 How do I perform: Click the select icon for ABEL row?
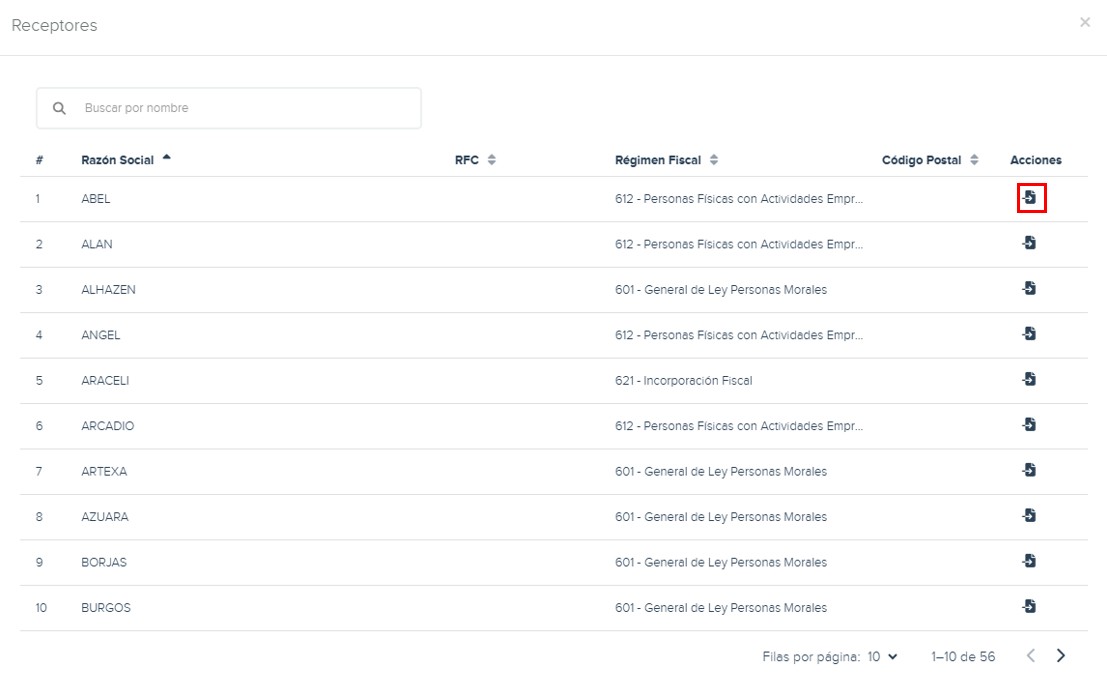tap(1029, 198)
